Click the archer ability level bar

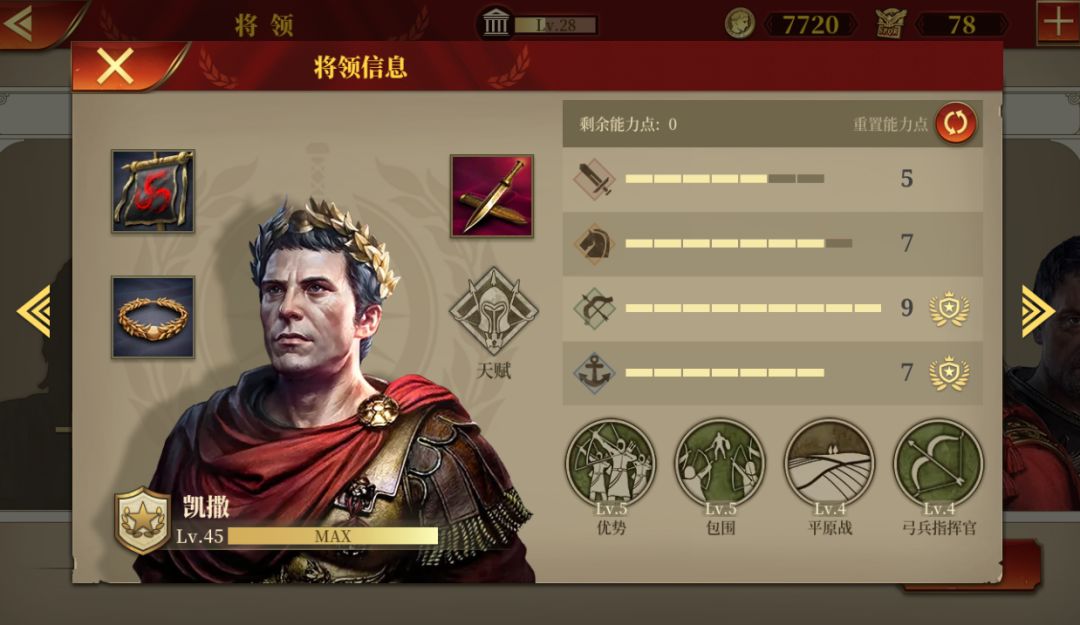(753, 308)
